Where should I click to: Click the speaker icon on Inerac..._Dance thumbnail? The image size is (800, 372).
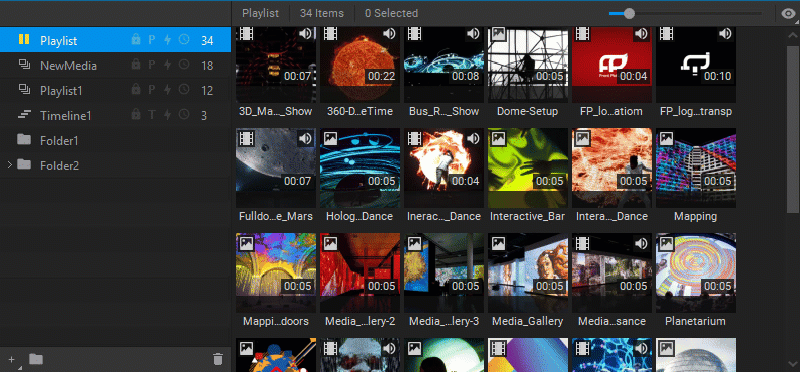[473, 139]
